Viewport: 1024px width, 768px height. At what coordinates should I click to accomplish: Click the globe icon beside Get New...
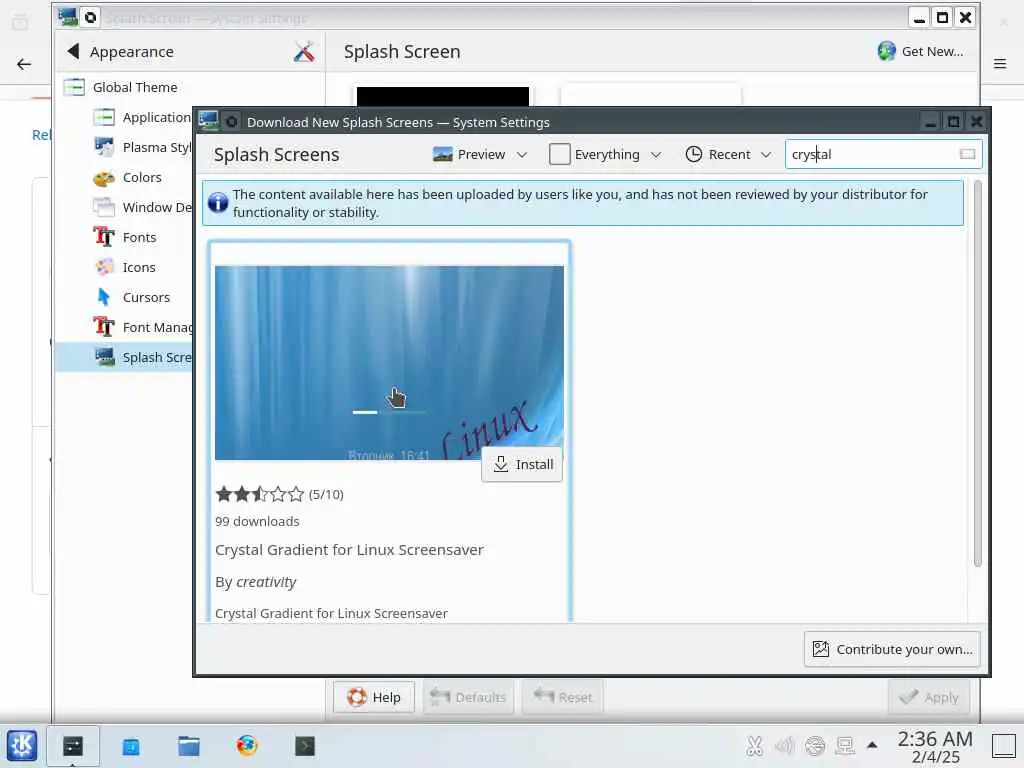tap(886, 51)
